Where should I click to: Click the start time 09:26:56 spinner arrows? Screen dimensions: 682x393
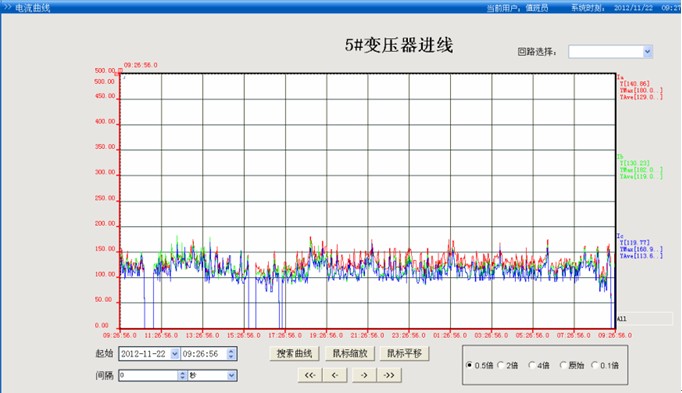point(231,354)
